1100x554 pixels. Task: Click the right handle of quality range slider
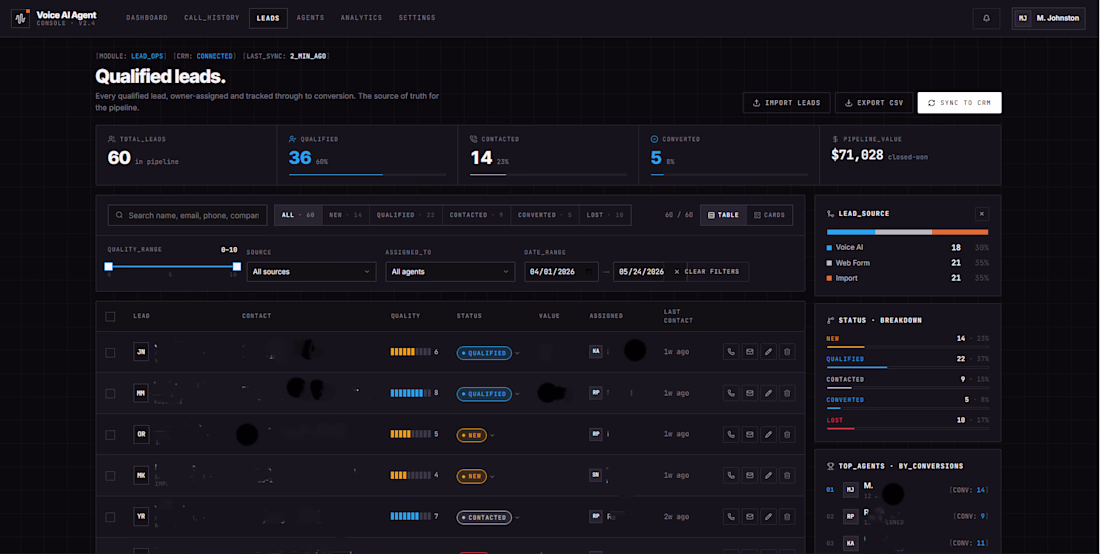[x=237, y=266]
